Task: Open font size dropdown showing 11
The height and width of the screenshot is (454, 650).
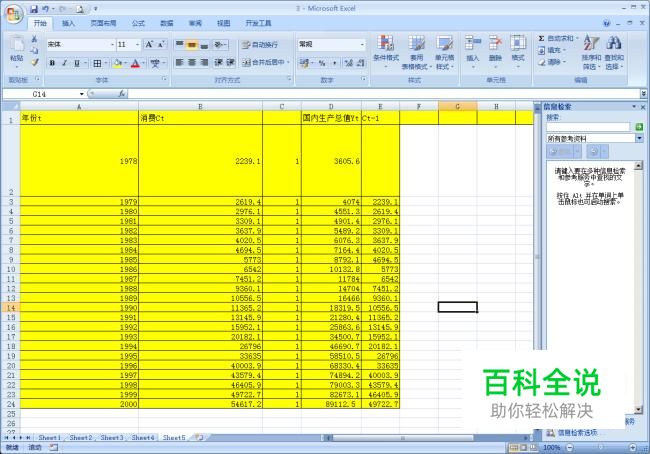Action: tap(137, 44)
